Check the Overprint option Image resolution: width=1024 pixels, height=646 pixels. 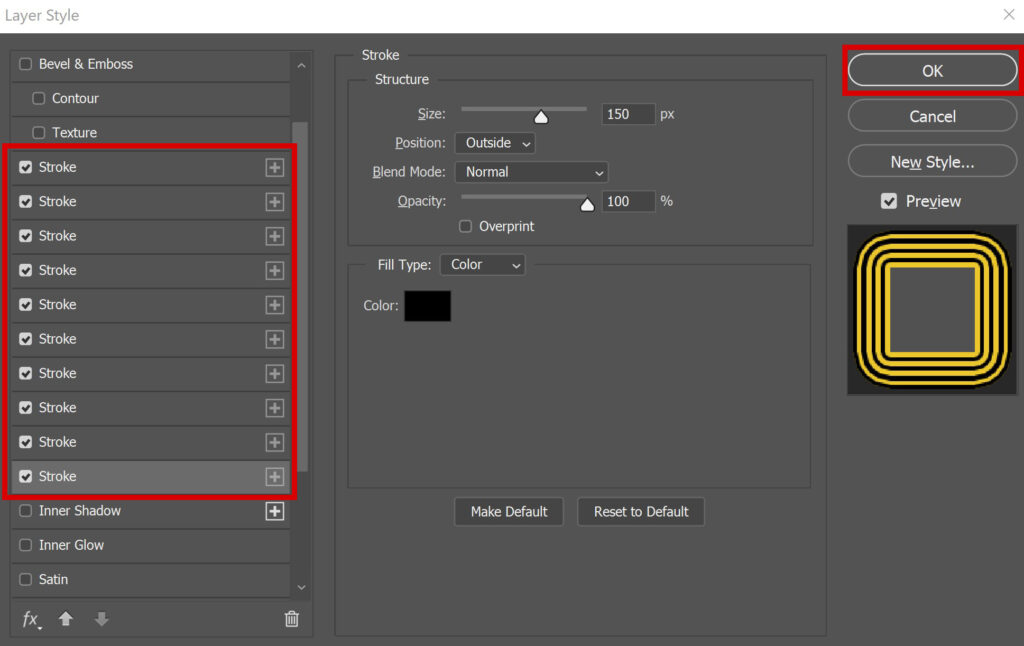click(x=465, y=226)
